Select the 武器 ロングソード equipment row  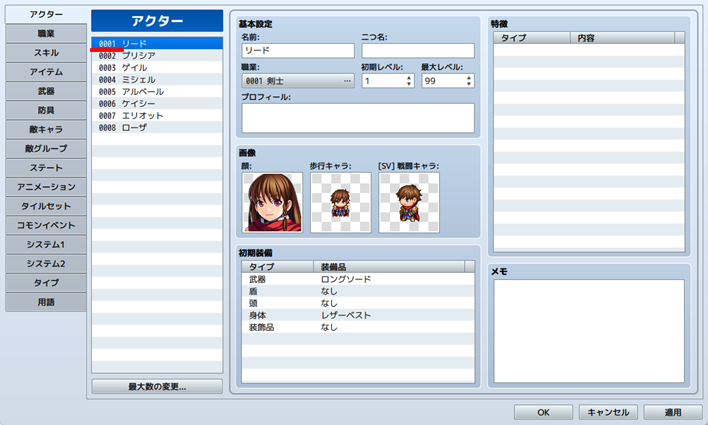coord(357,280)
